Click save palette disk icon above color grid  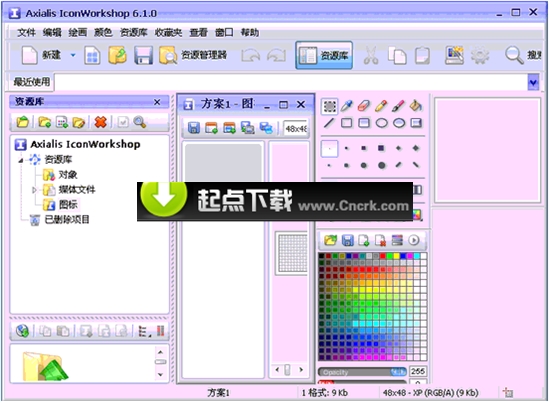(347, 241)
